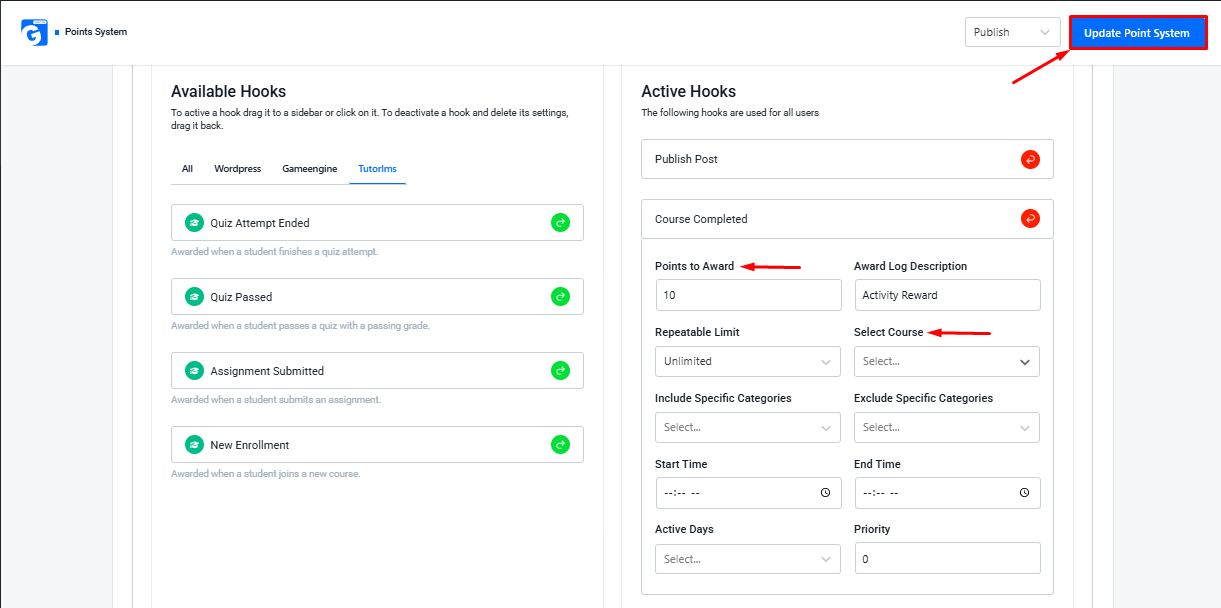Open the Publish status dropdown
The width and height of the screenshot is (1221, 608).
pos(1012,32)
